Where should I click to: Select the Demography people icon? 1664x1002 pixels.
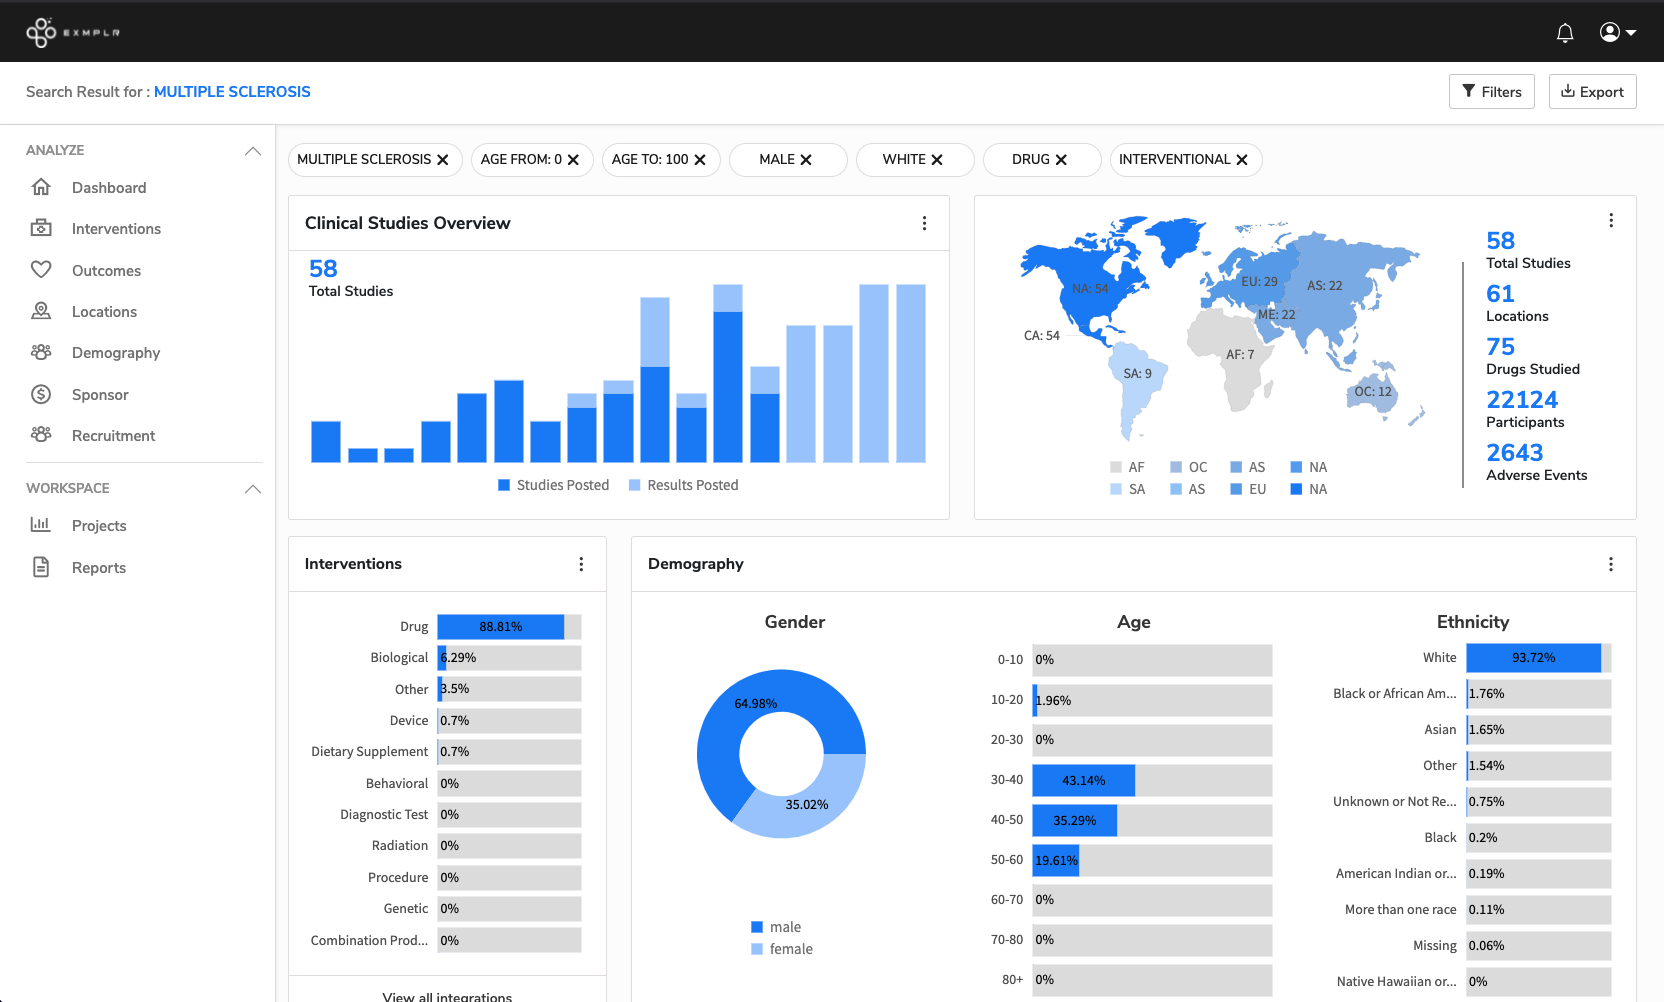41,352
